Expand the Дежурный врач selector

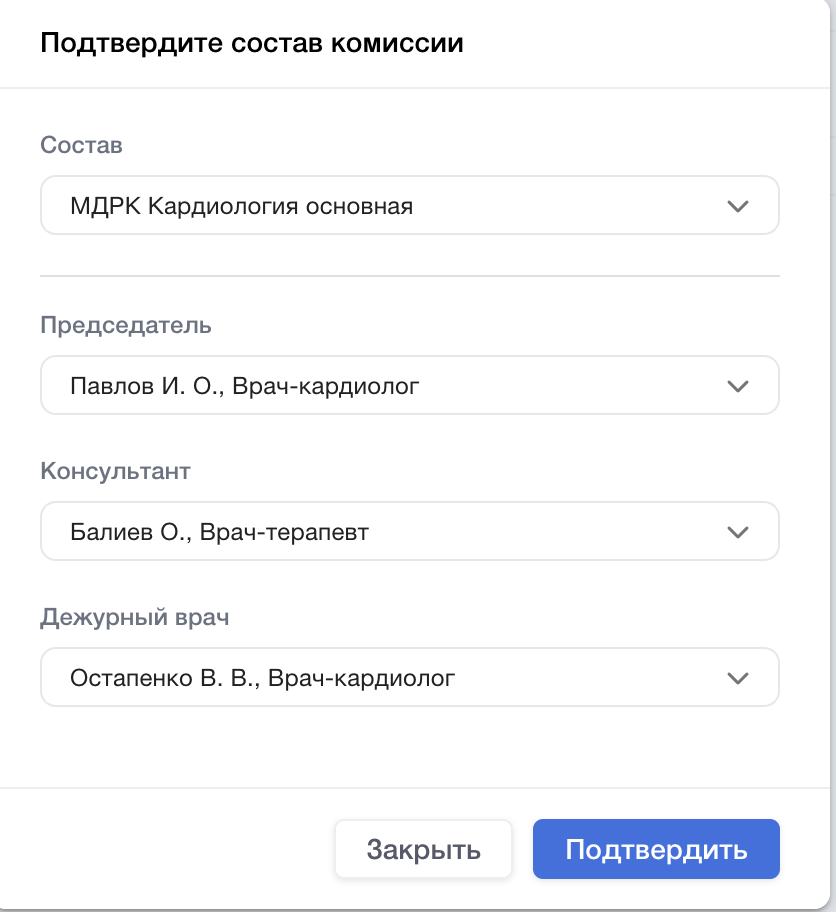click(x=409, y=678)
